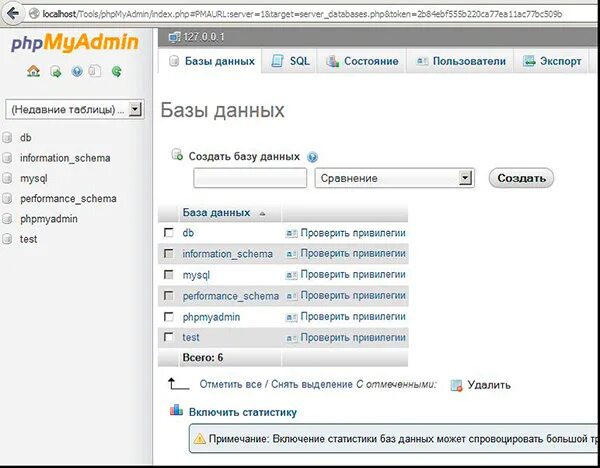Open the performance_schema link in table
The image size is (600, 468).
tap(230, 296)
